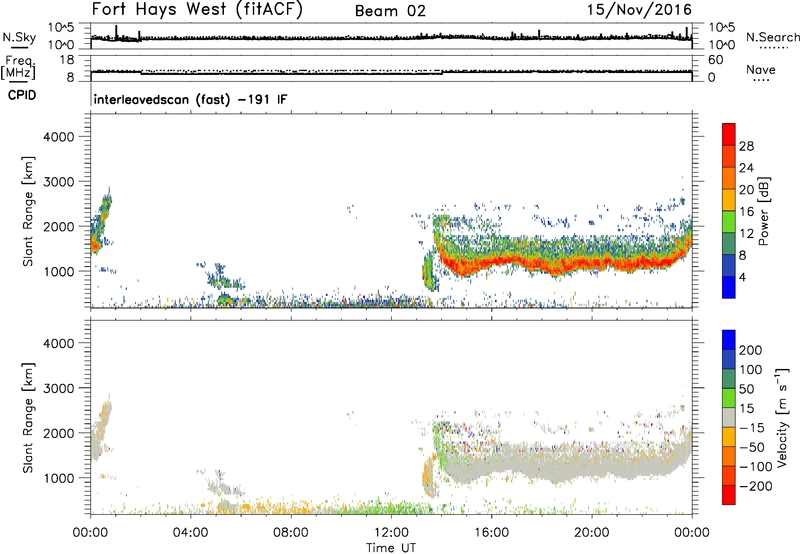Screen dimensions: 800x554
Task: Click the 20:00 time tick label
Action: coord(591,533)
